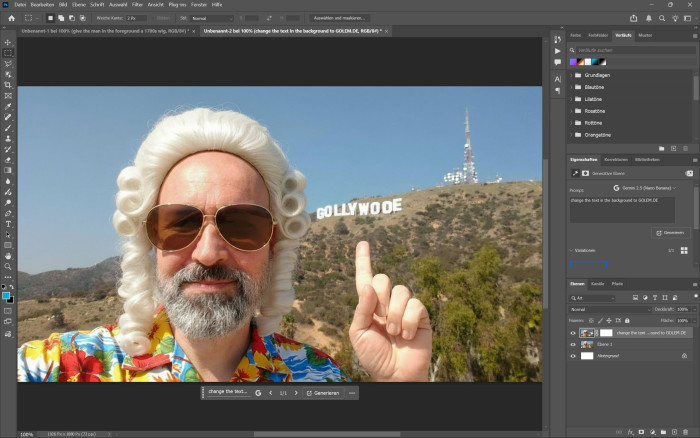Image resolution: width=700 pixels, height=438 pixels.
Task: Click the Home icon in options bar
Action: pyautogui.click(x=10, y=18)
